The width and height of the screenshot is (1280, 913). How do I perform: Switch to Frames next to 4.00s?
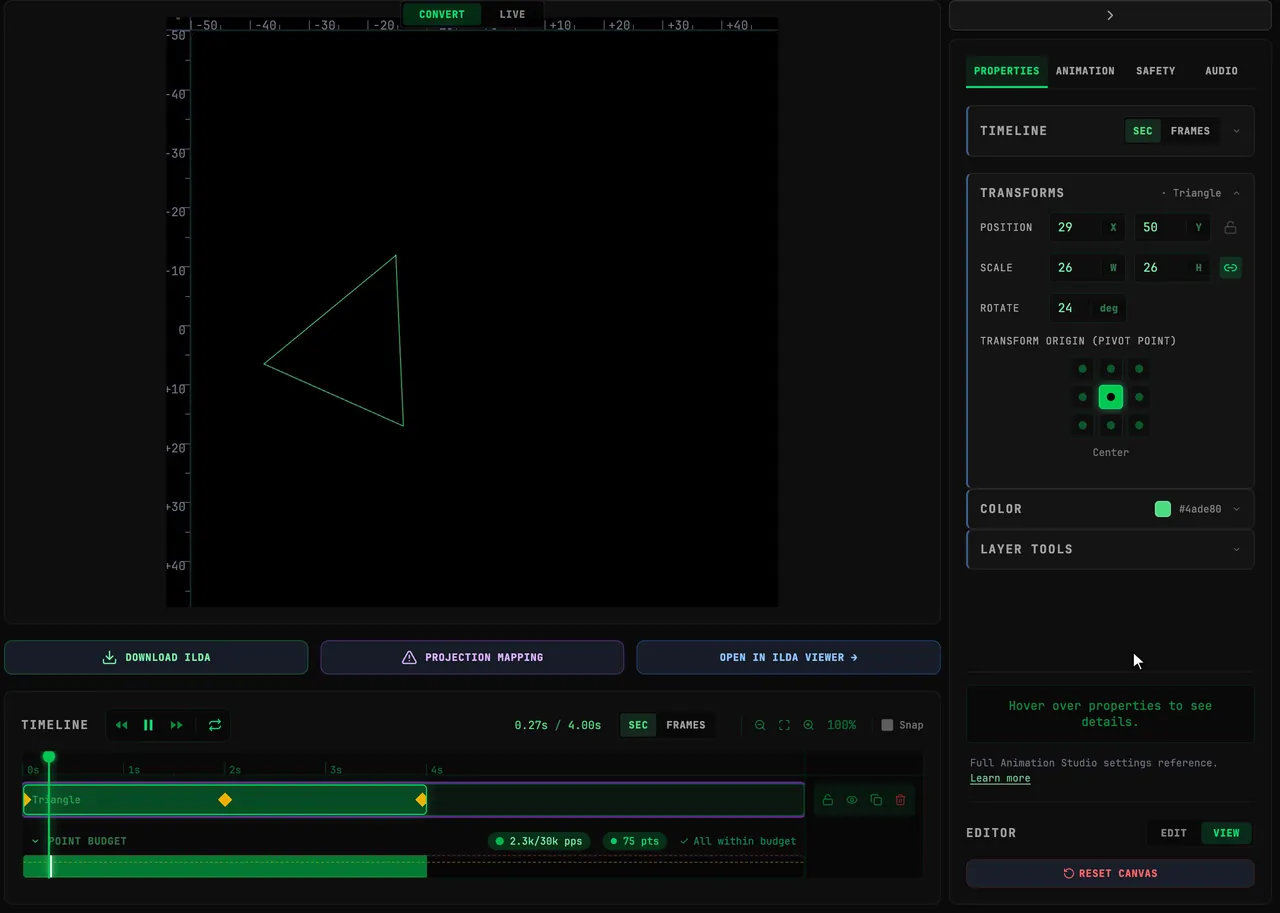686,725
